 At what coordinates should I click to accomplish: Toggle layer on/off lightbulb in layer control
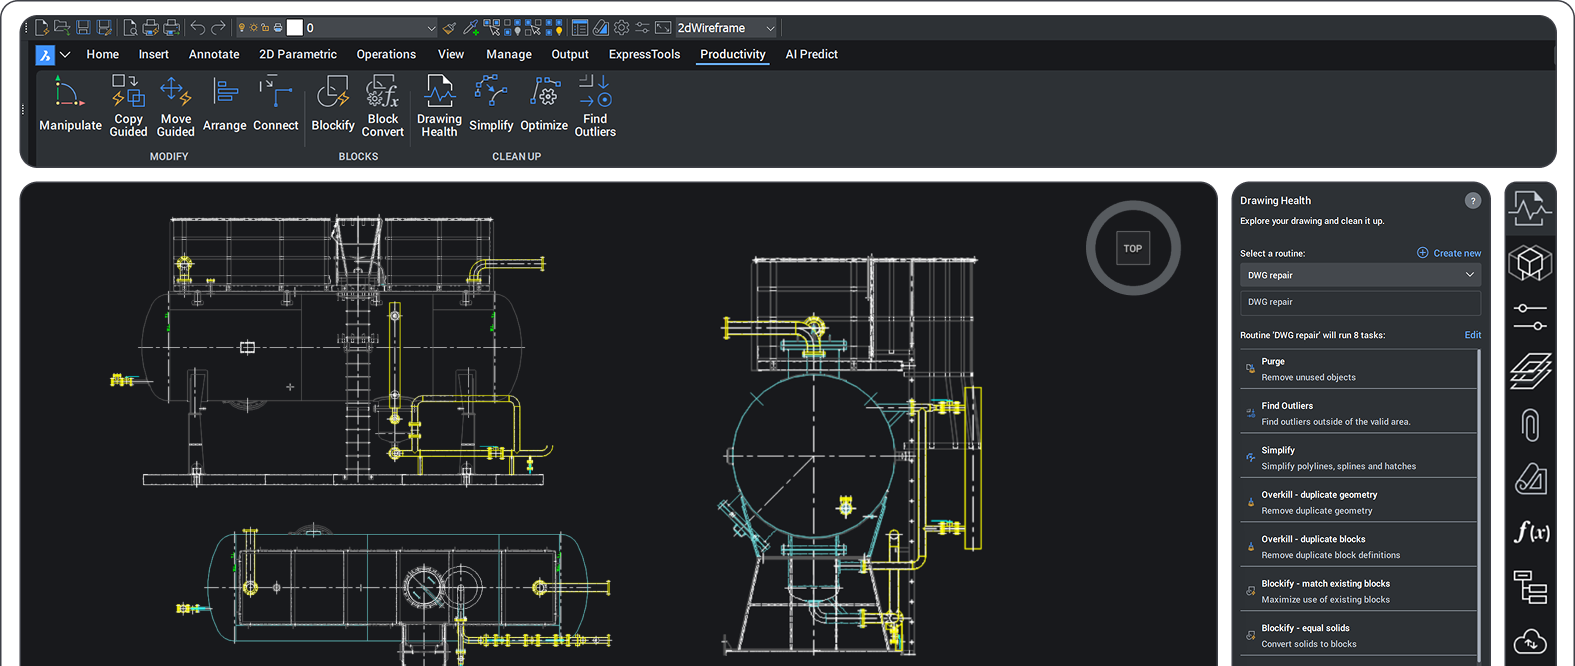(x=241, y=27)
